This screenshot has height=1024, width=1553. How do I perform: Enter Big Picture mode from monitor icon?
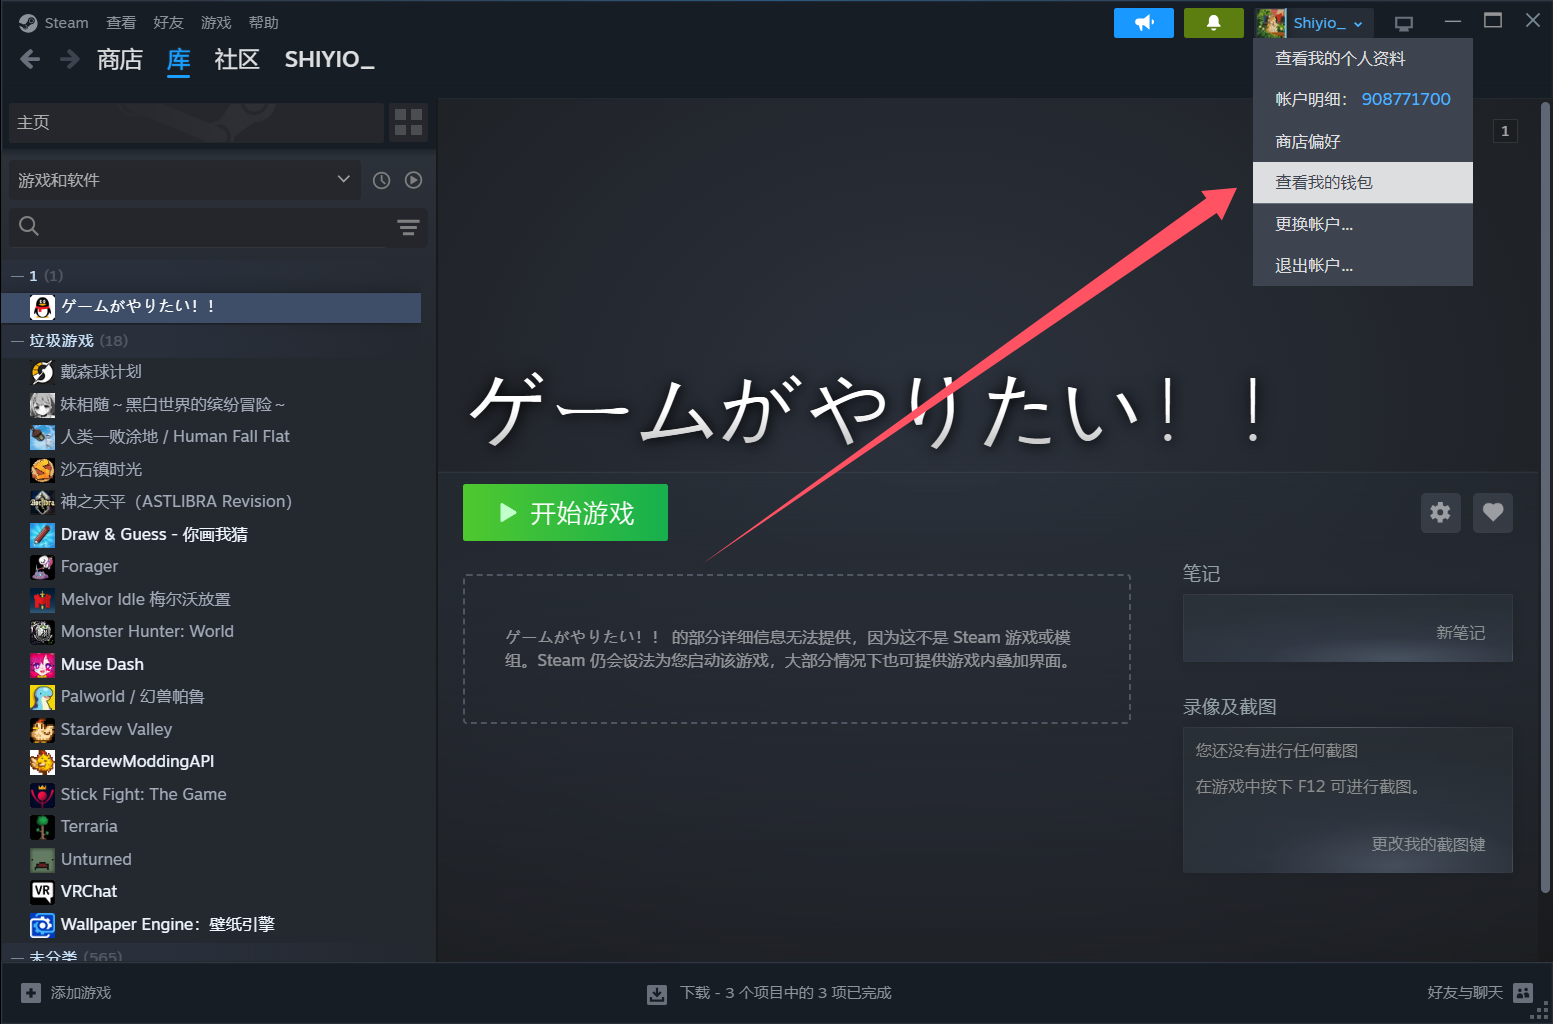[x=1404, y=23]
